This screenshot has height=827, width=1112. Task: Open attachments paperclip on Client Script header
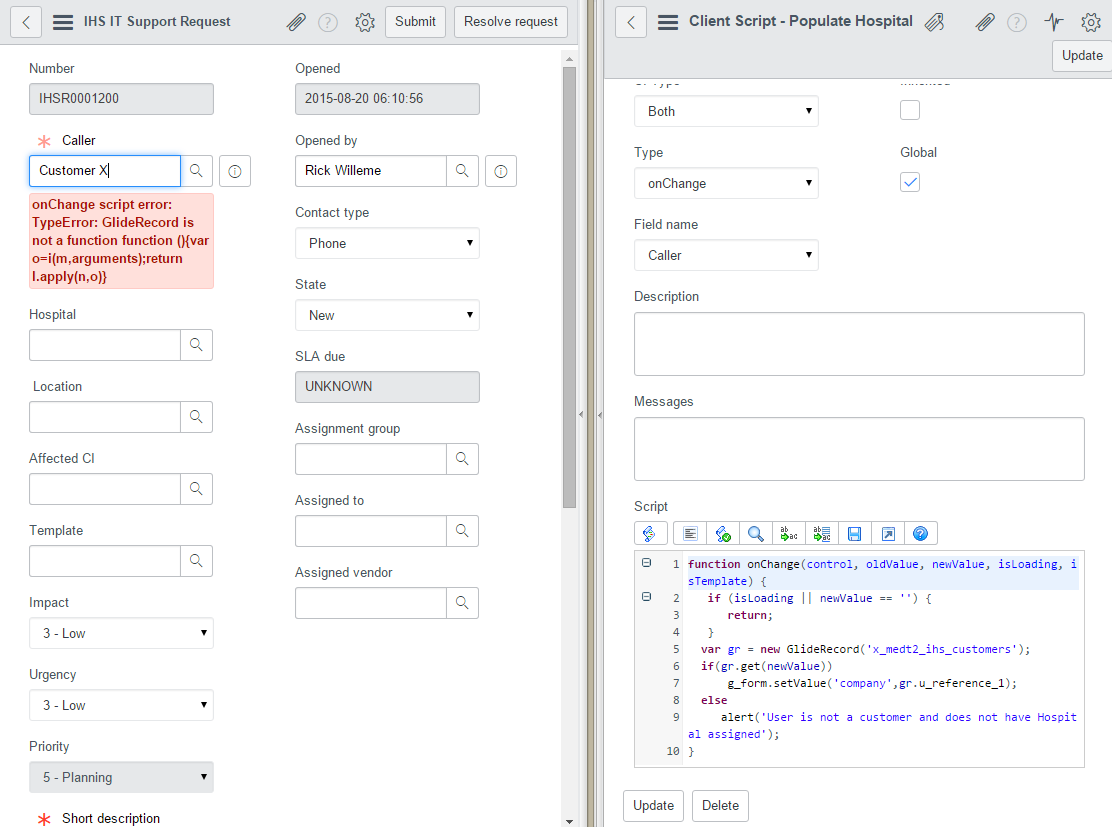pyautogui.click(x=984, y=23)
